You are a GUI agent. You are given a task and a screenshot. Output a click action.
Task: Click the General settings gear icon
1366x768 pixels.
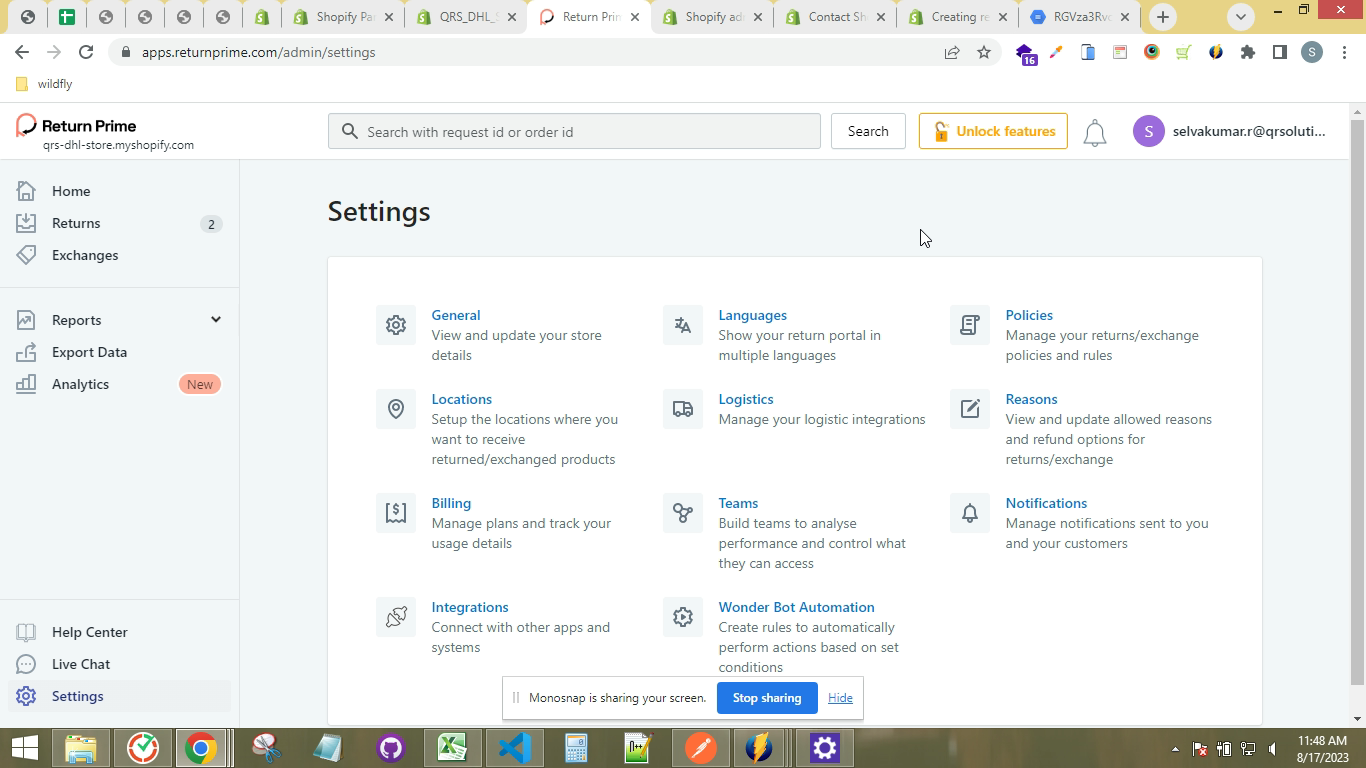396,325
